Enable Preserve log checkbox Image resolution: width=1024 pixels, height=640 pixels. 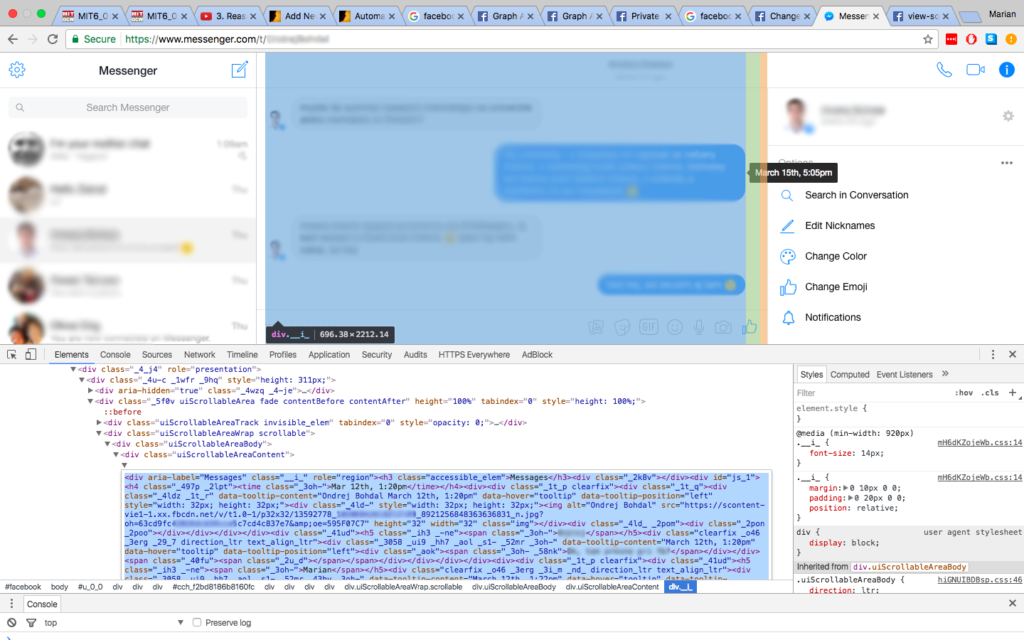[x=197, y=622]
